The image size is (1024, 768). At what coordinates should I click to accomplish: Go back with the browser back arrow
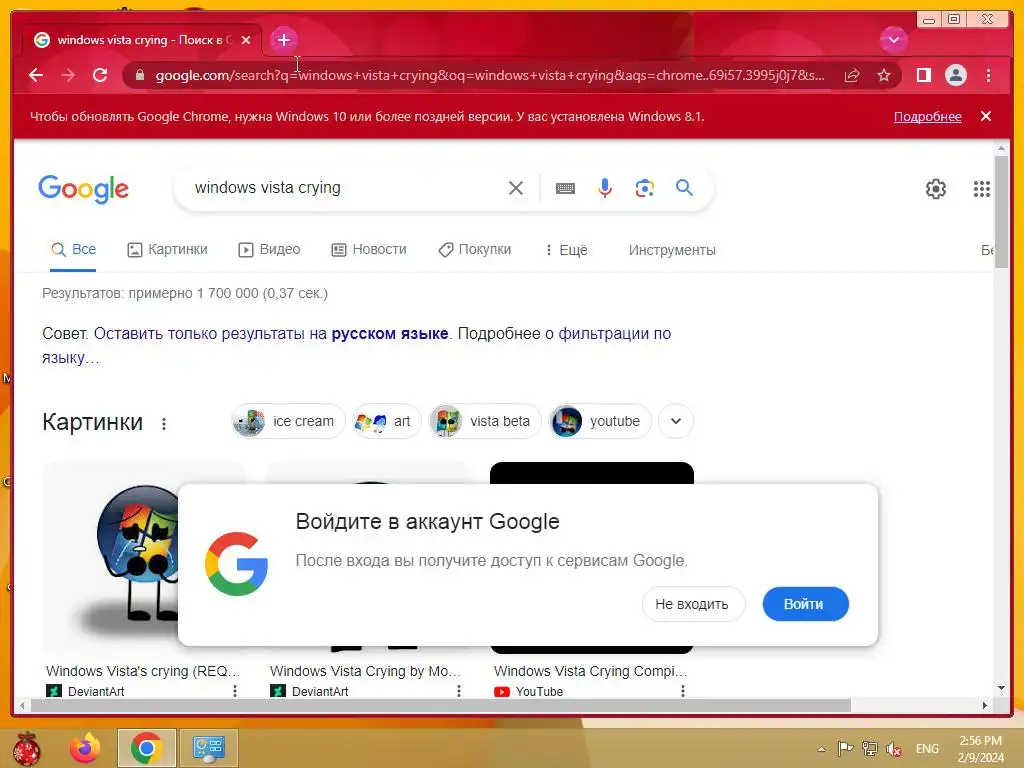point(36,75)
